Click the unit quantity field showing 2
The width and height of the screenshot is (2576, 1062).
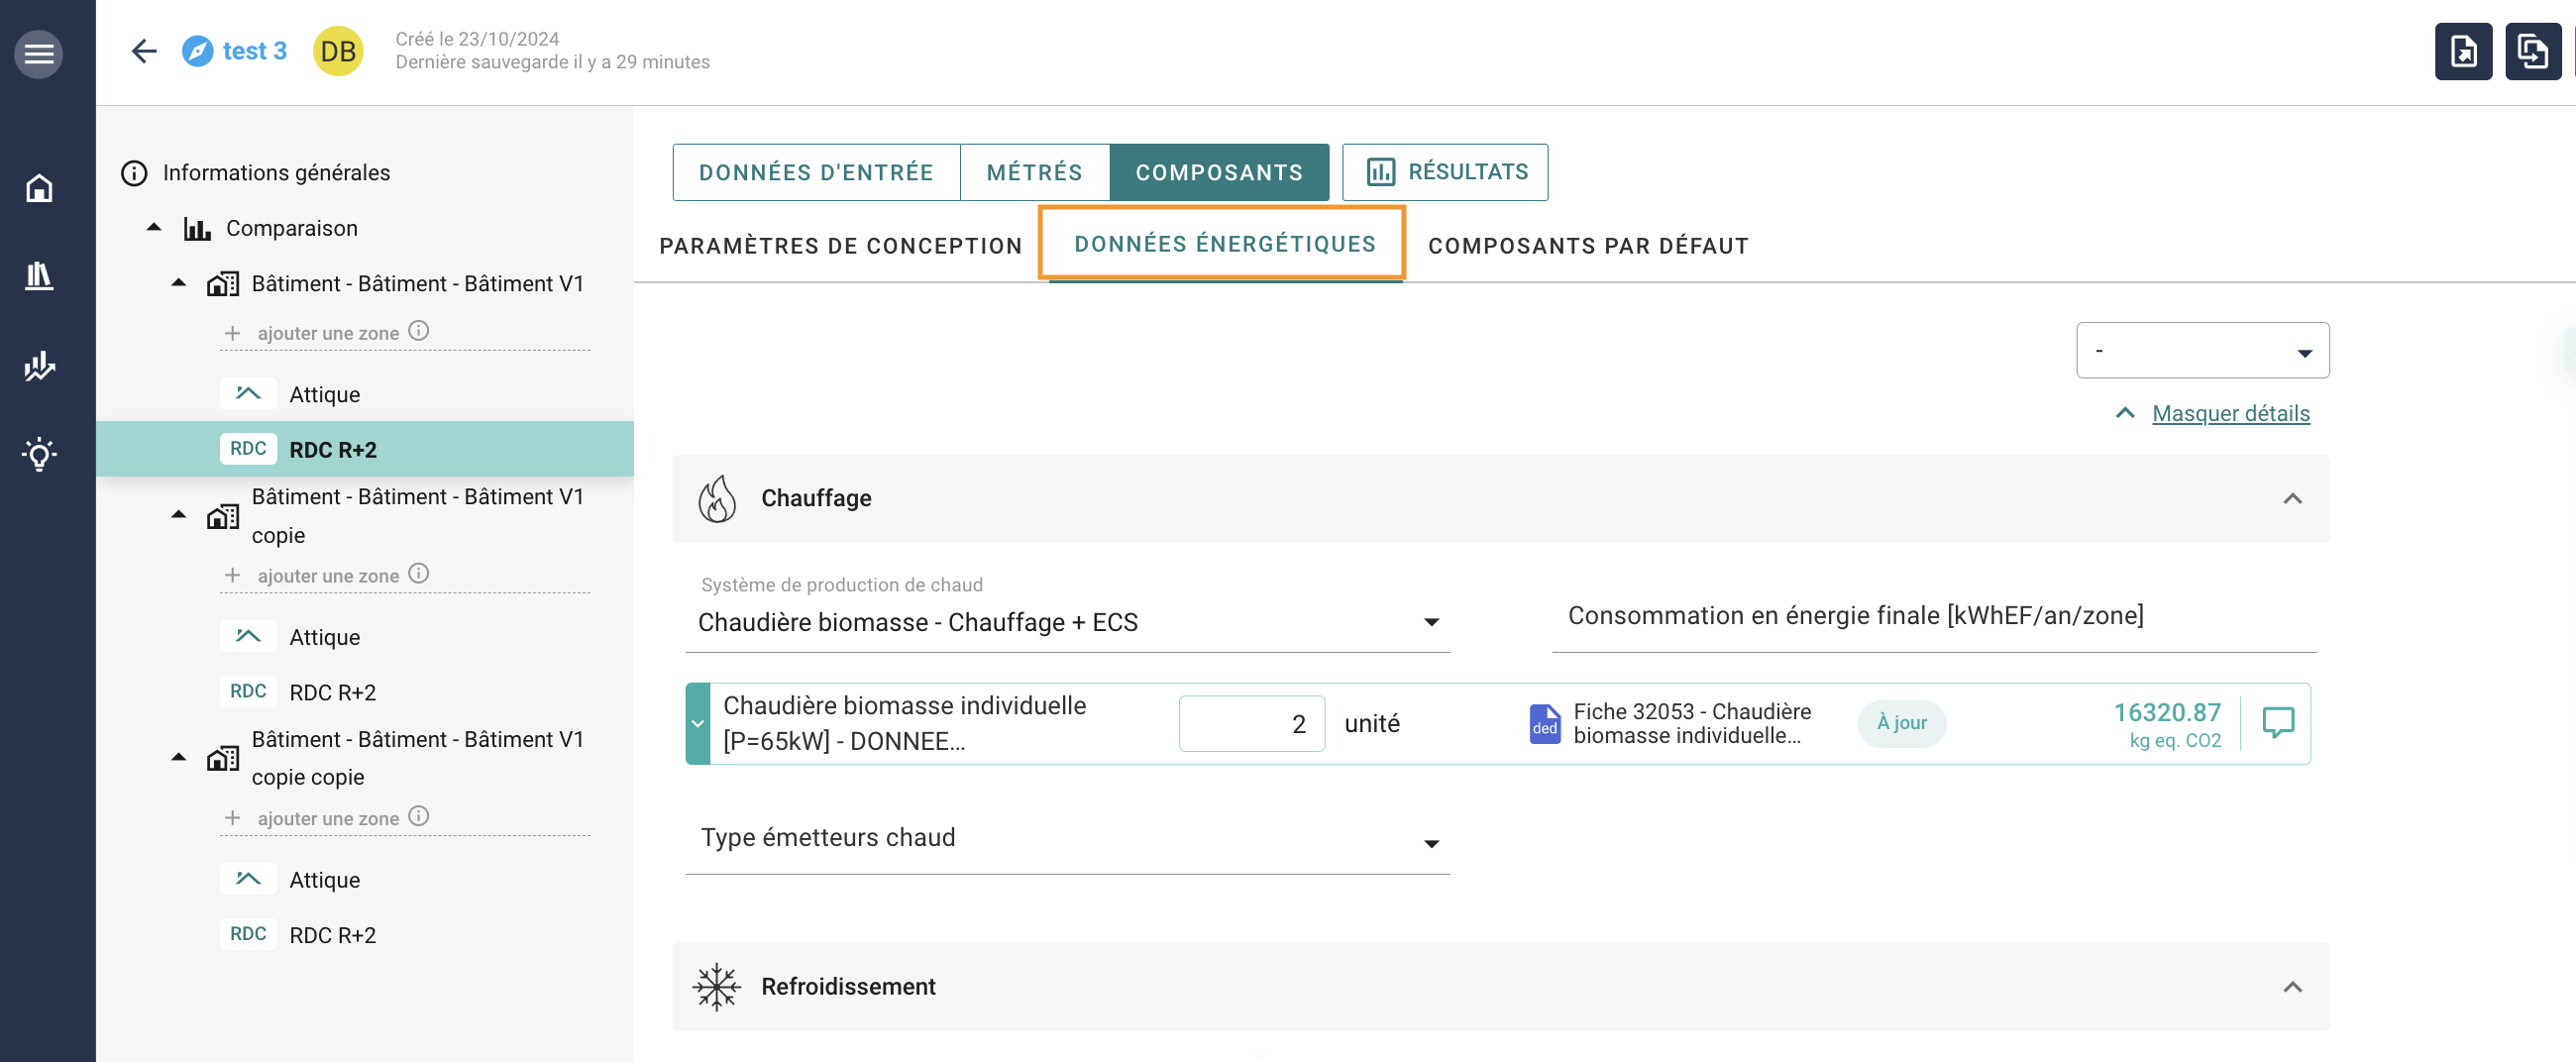point(1251,723)
